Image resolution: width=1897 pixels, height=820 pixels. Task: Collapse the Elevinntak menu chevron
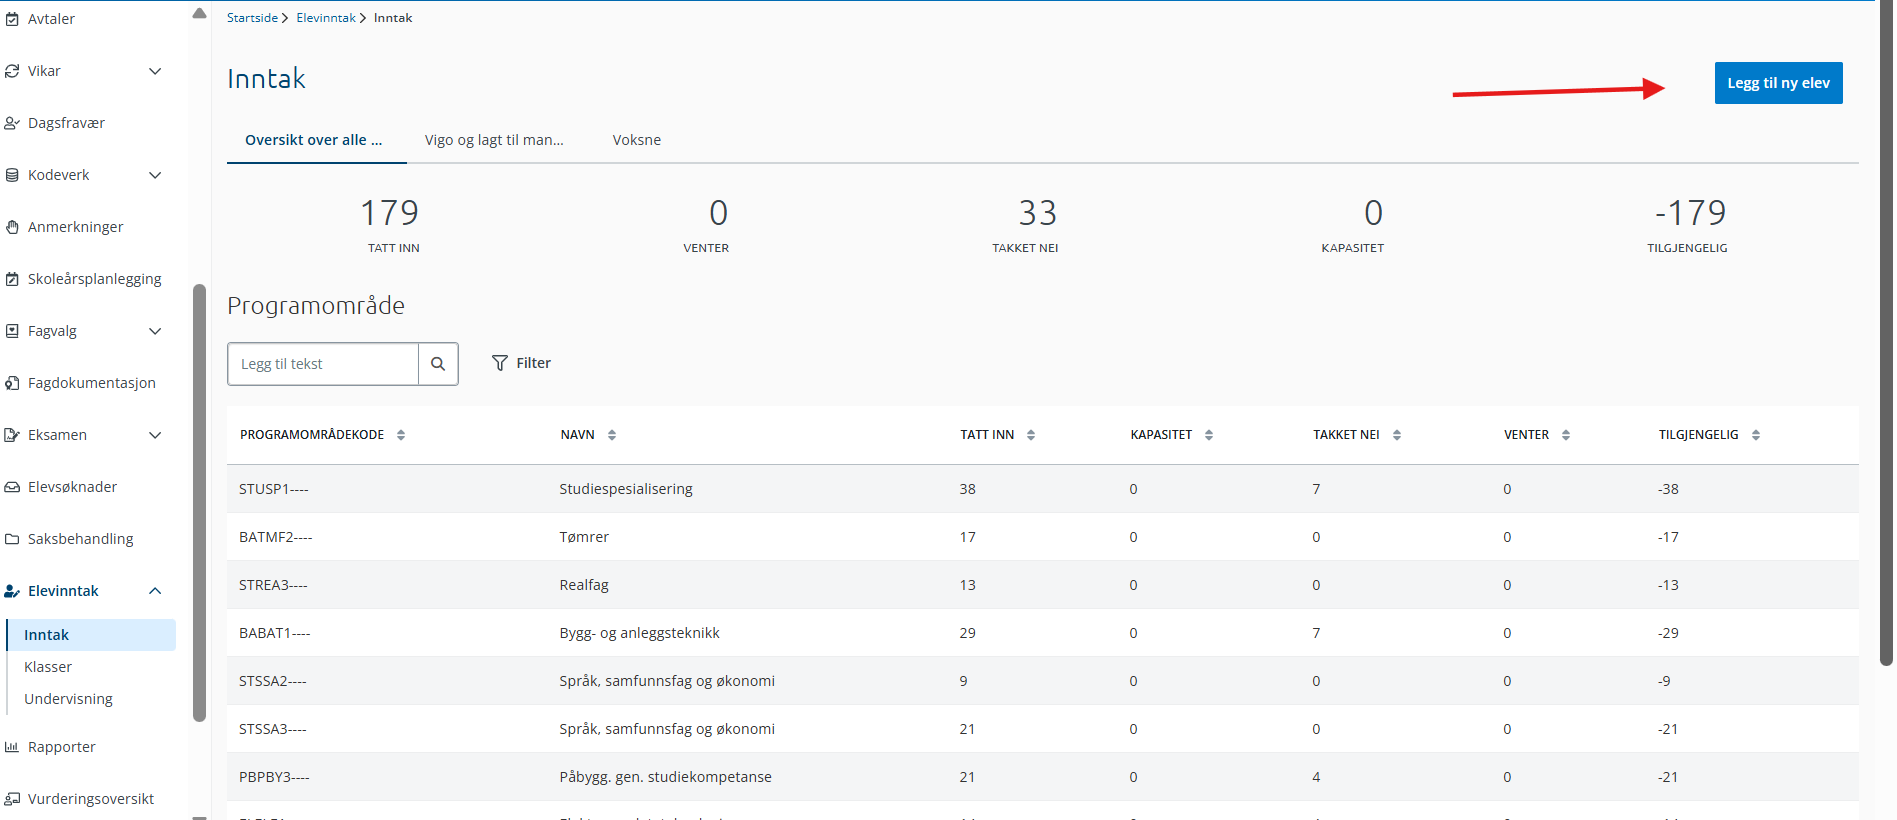coord(155,591)
